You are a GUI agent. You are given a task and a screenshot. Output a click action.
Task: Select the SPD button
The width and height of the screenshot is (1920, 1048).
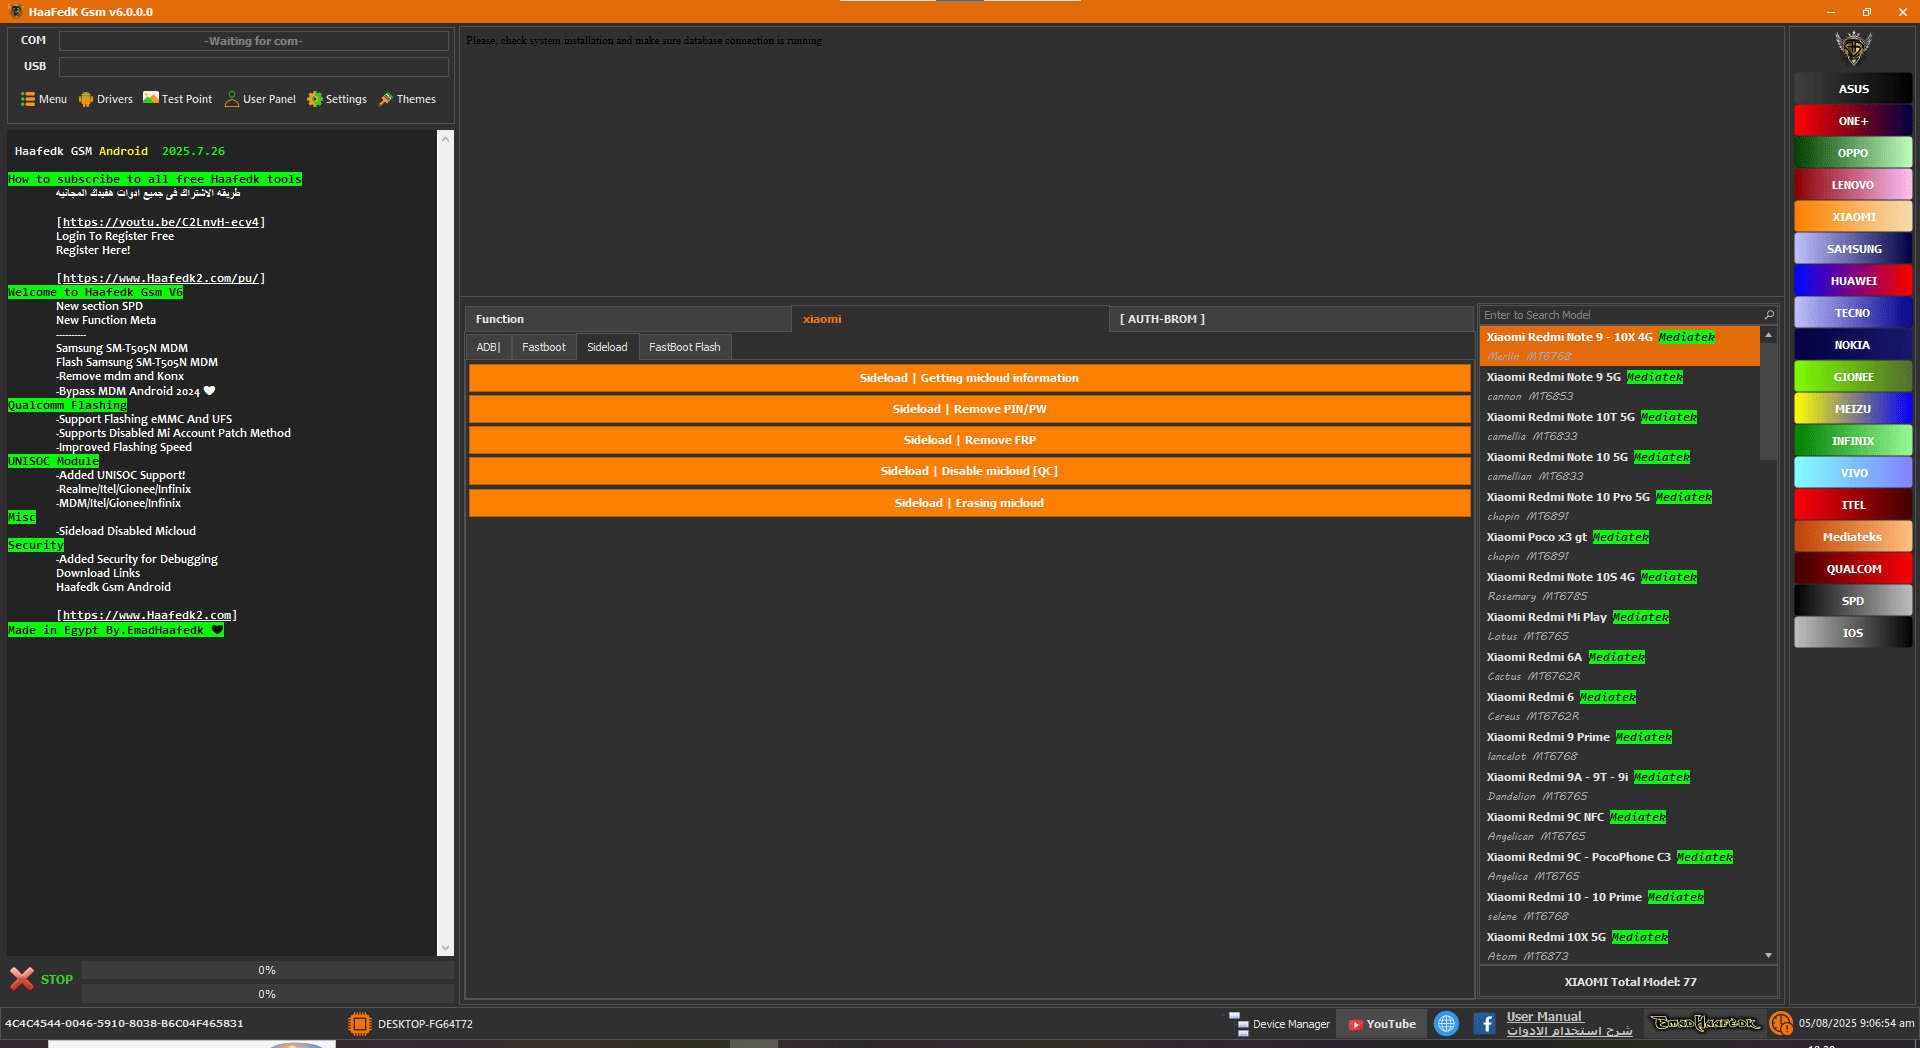pyautogui.click(x=1853, y=600)
